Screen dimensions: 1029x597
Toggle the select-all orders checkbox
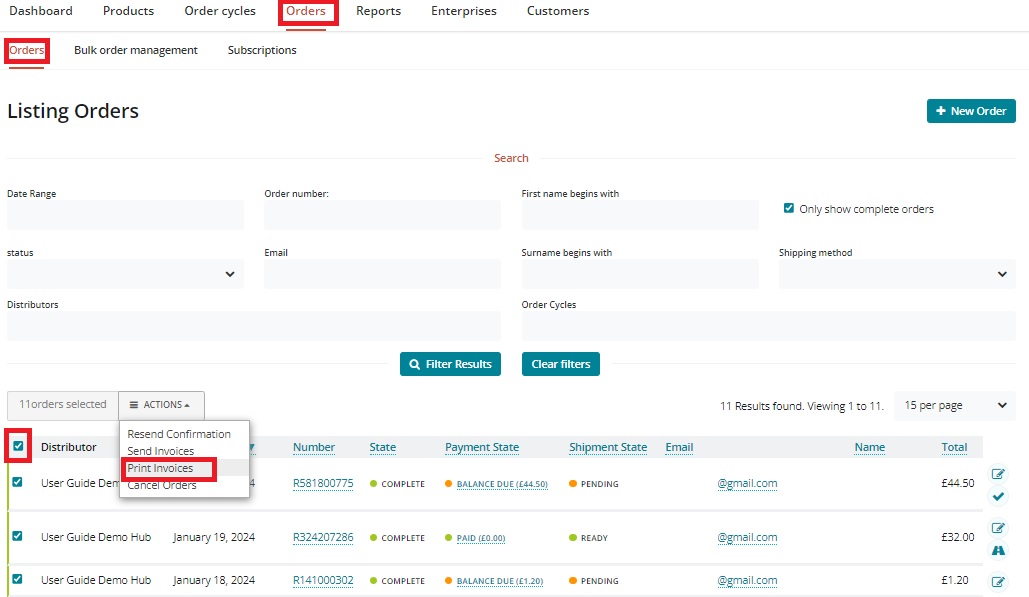[18, 446]
